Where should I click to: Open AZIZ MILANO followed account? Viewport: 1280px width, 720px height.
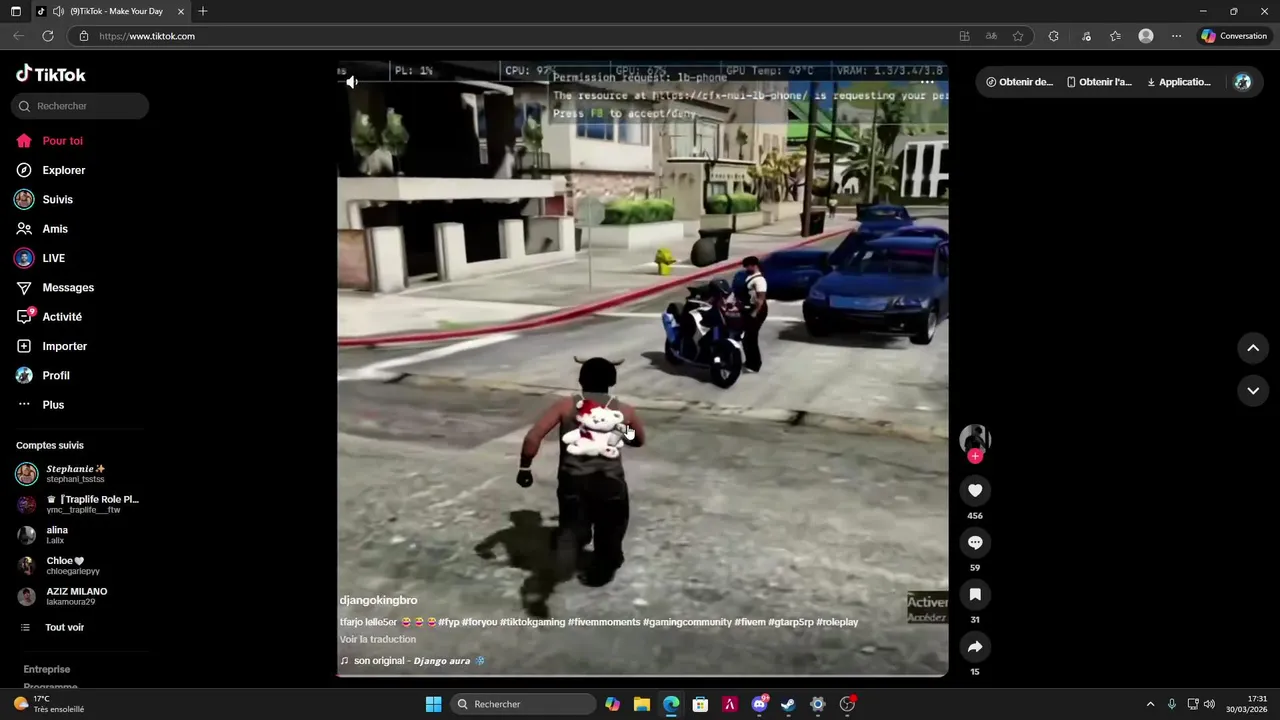point(62,596)
